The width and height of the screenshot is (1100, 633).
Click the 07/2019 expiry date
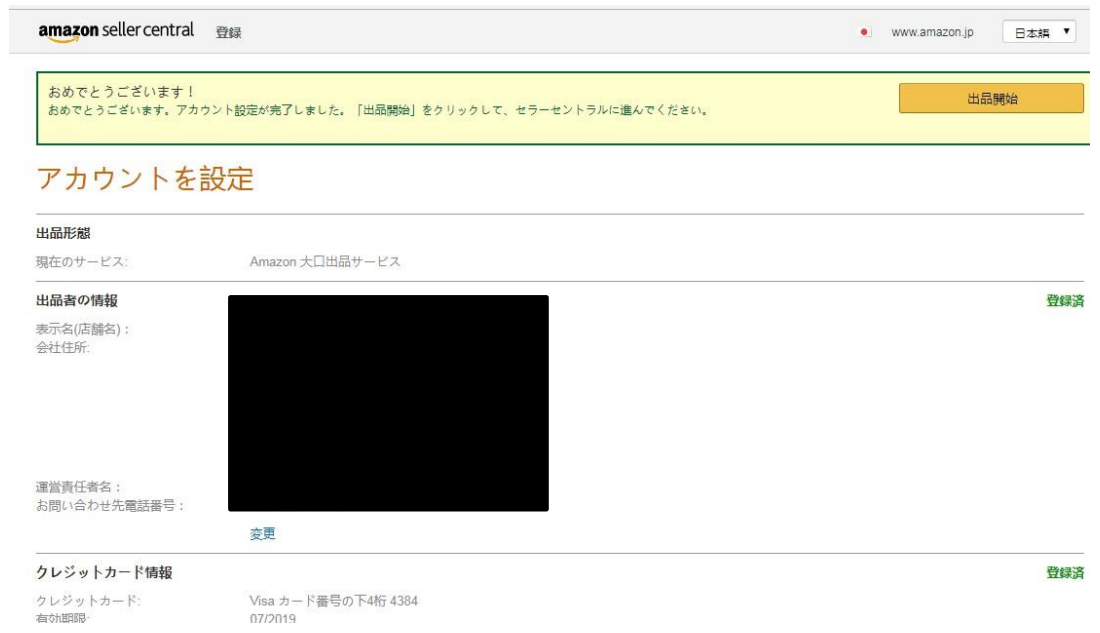pos(272,619)
